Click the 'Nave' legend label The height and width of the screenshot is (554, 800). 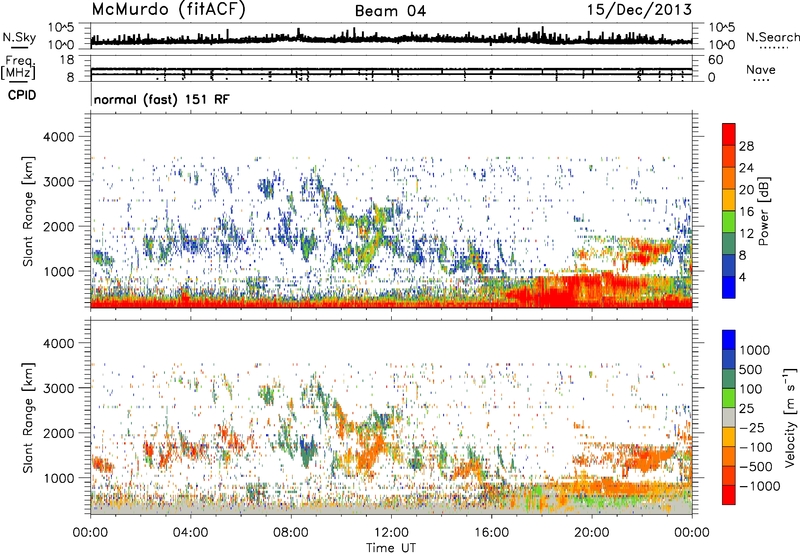[760, 69]
